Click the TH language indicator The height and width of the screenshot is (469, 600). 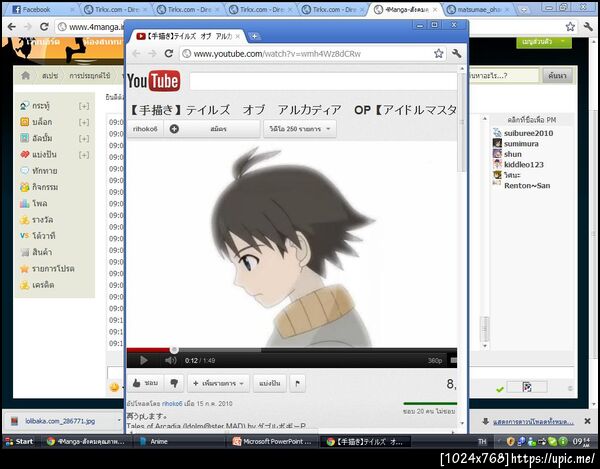(482, 442)
